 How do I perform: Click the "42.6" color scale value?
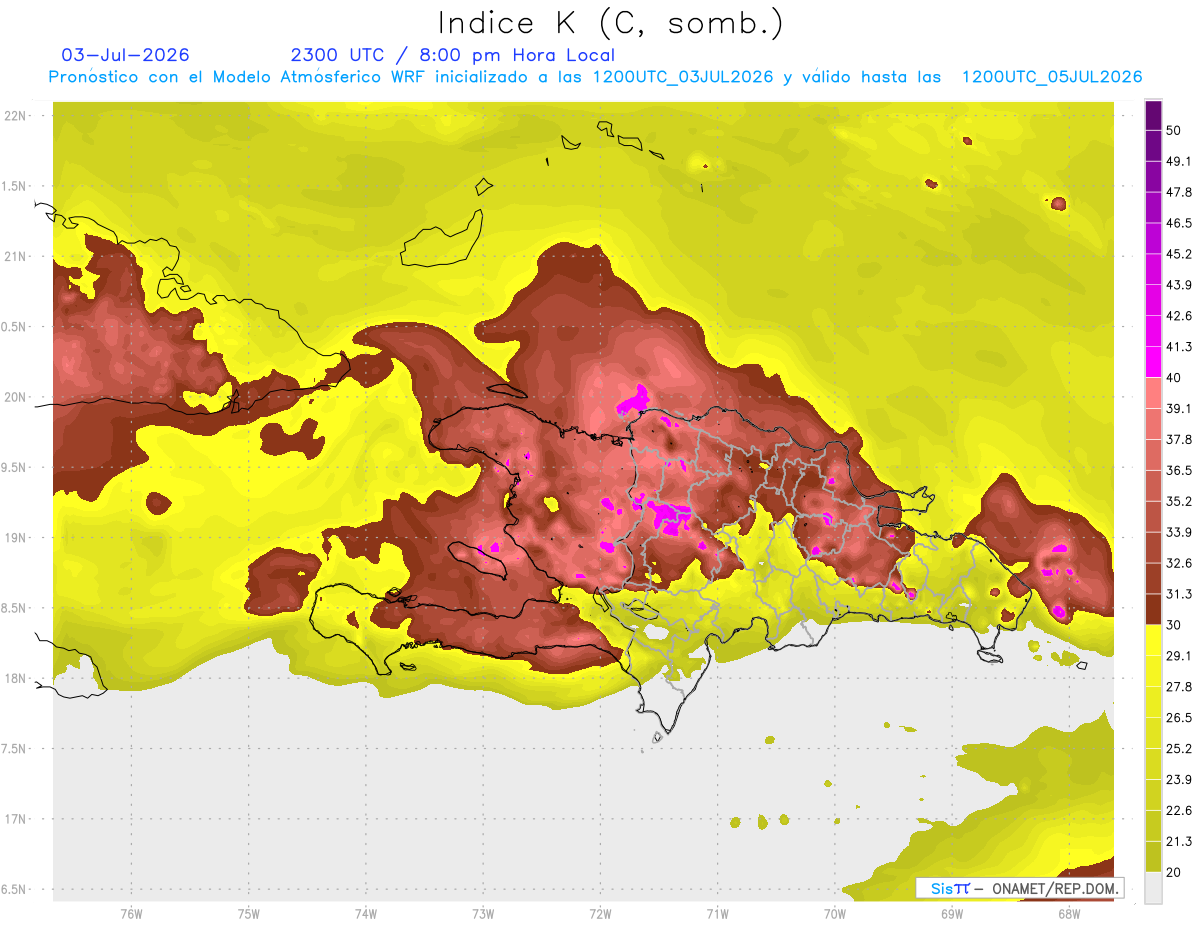coord(1179,315)
